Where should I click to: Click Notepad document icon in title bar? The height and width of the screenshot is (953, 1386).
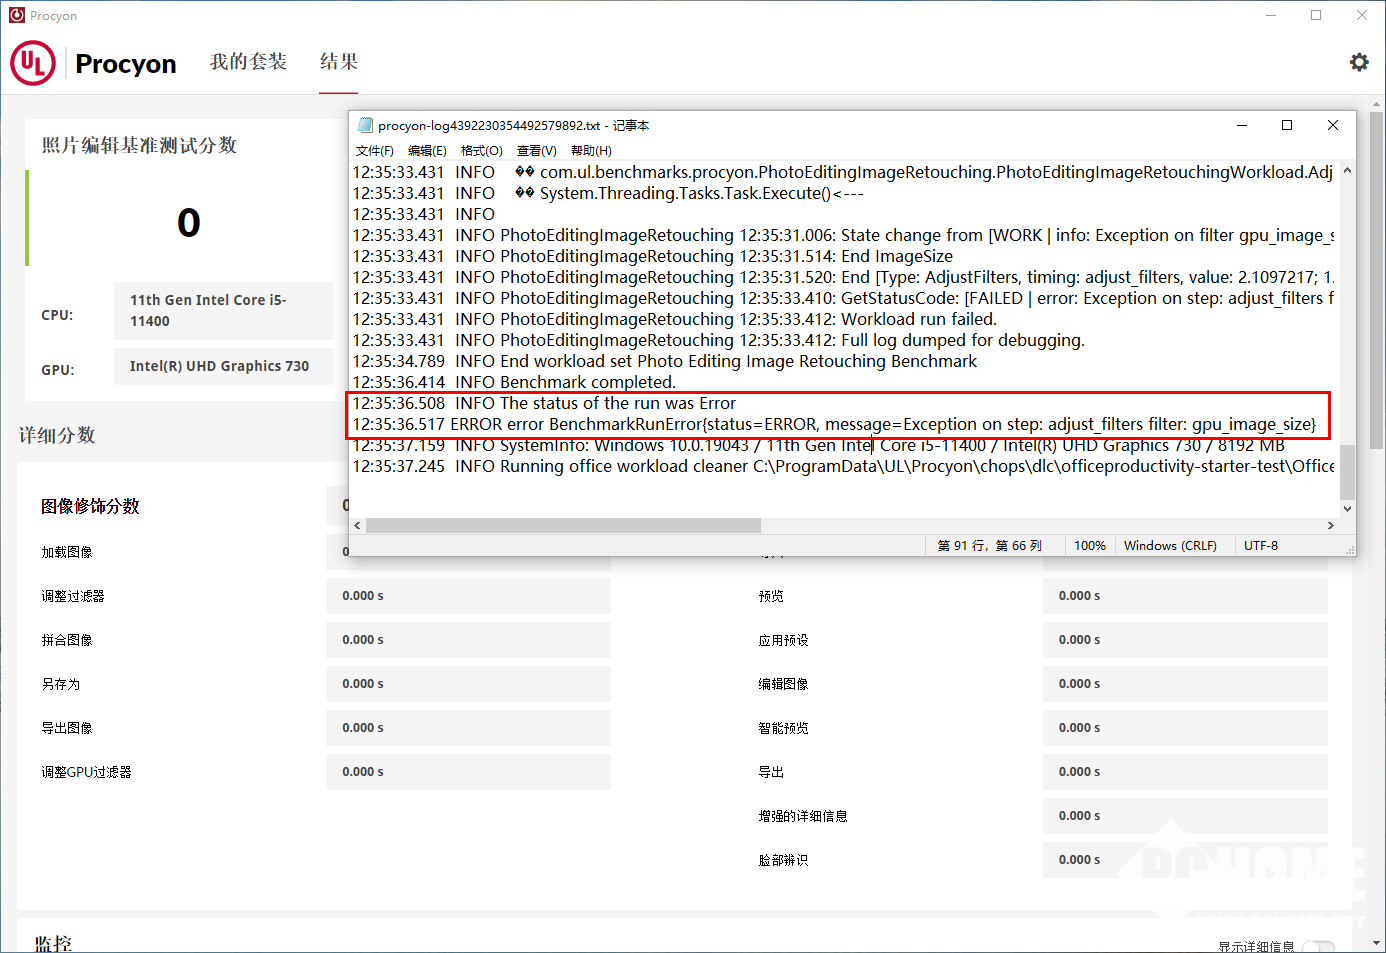pyautogui.click(x=365, y=125)
